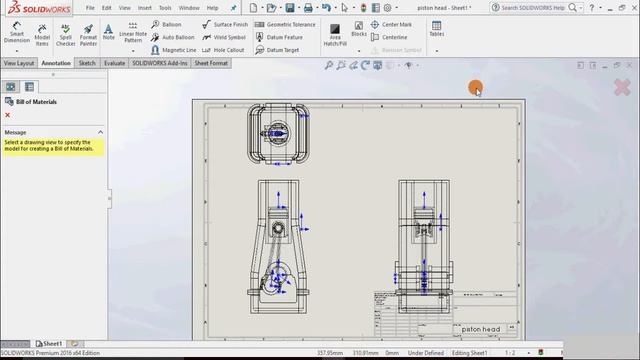
Task: Expand Smart Dimension dropdown arrow
Action: click(17, 51)
